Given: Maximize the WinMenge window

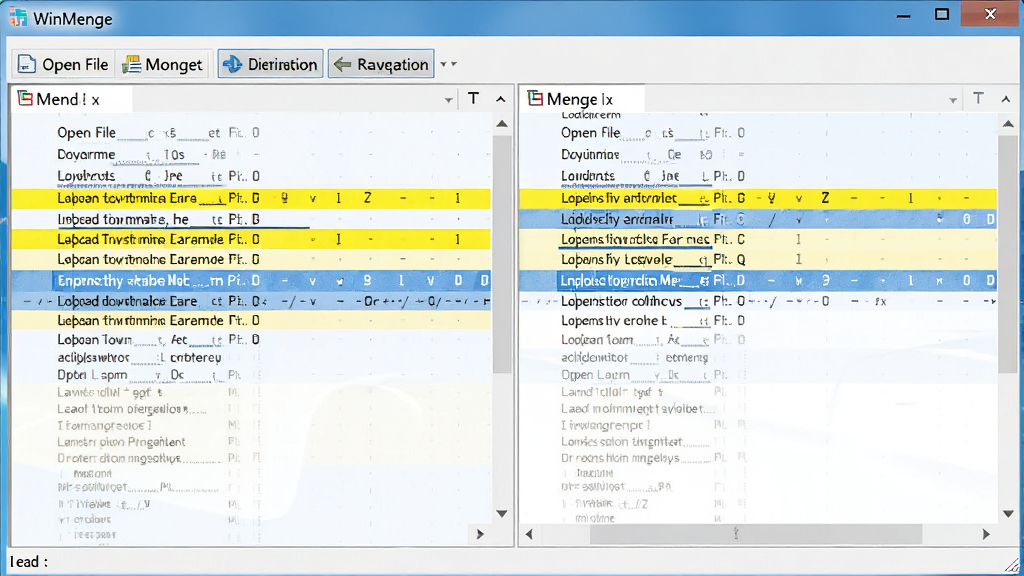Looking at the screenshot, I should (942, 14).
